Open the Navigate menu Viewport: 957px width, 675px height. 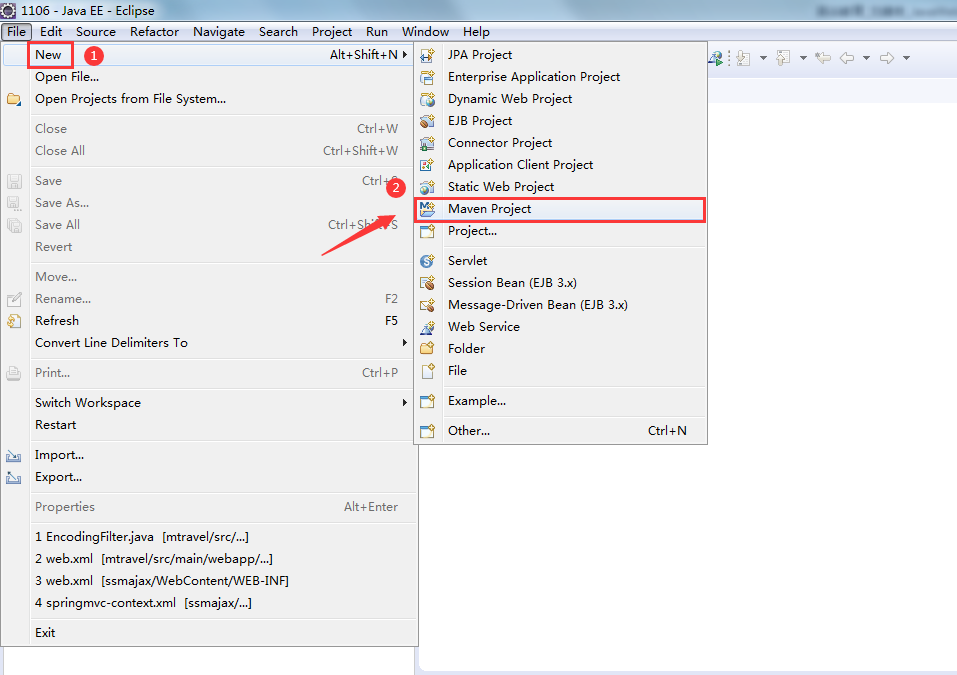click(219, 32)
